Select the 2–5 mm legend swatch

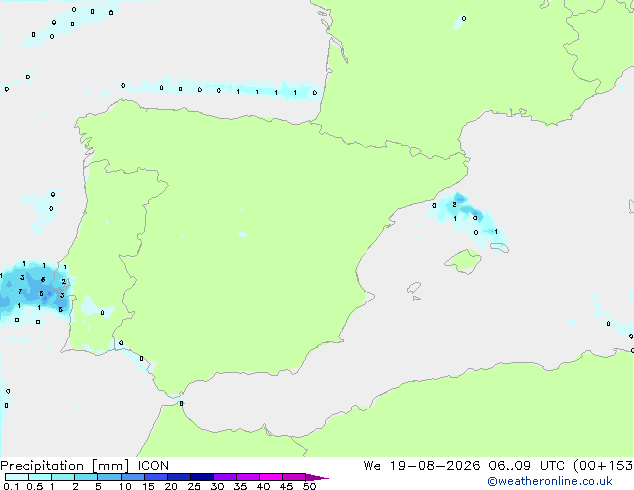86,477
